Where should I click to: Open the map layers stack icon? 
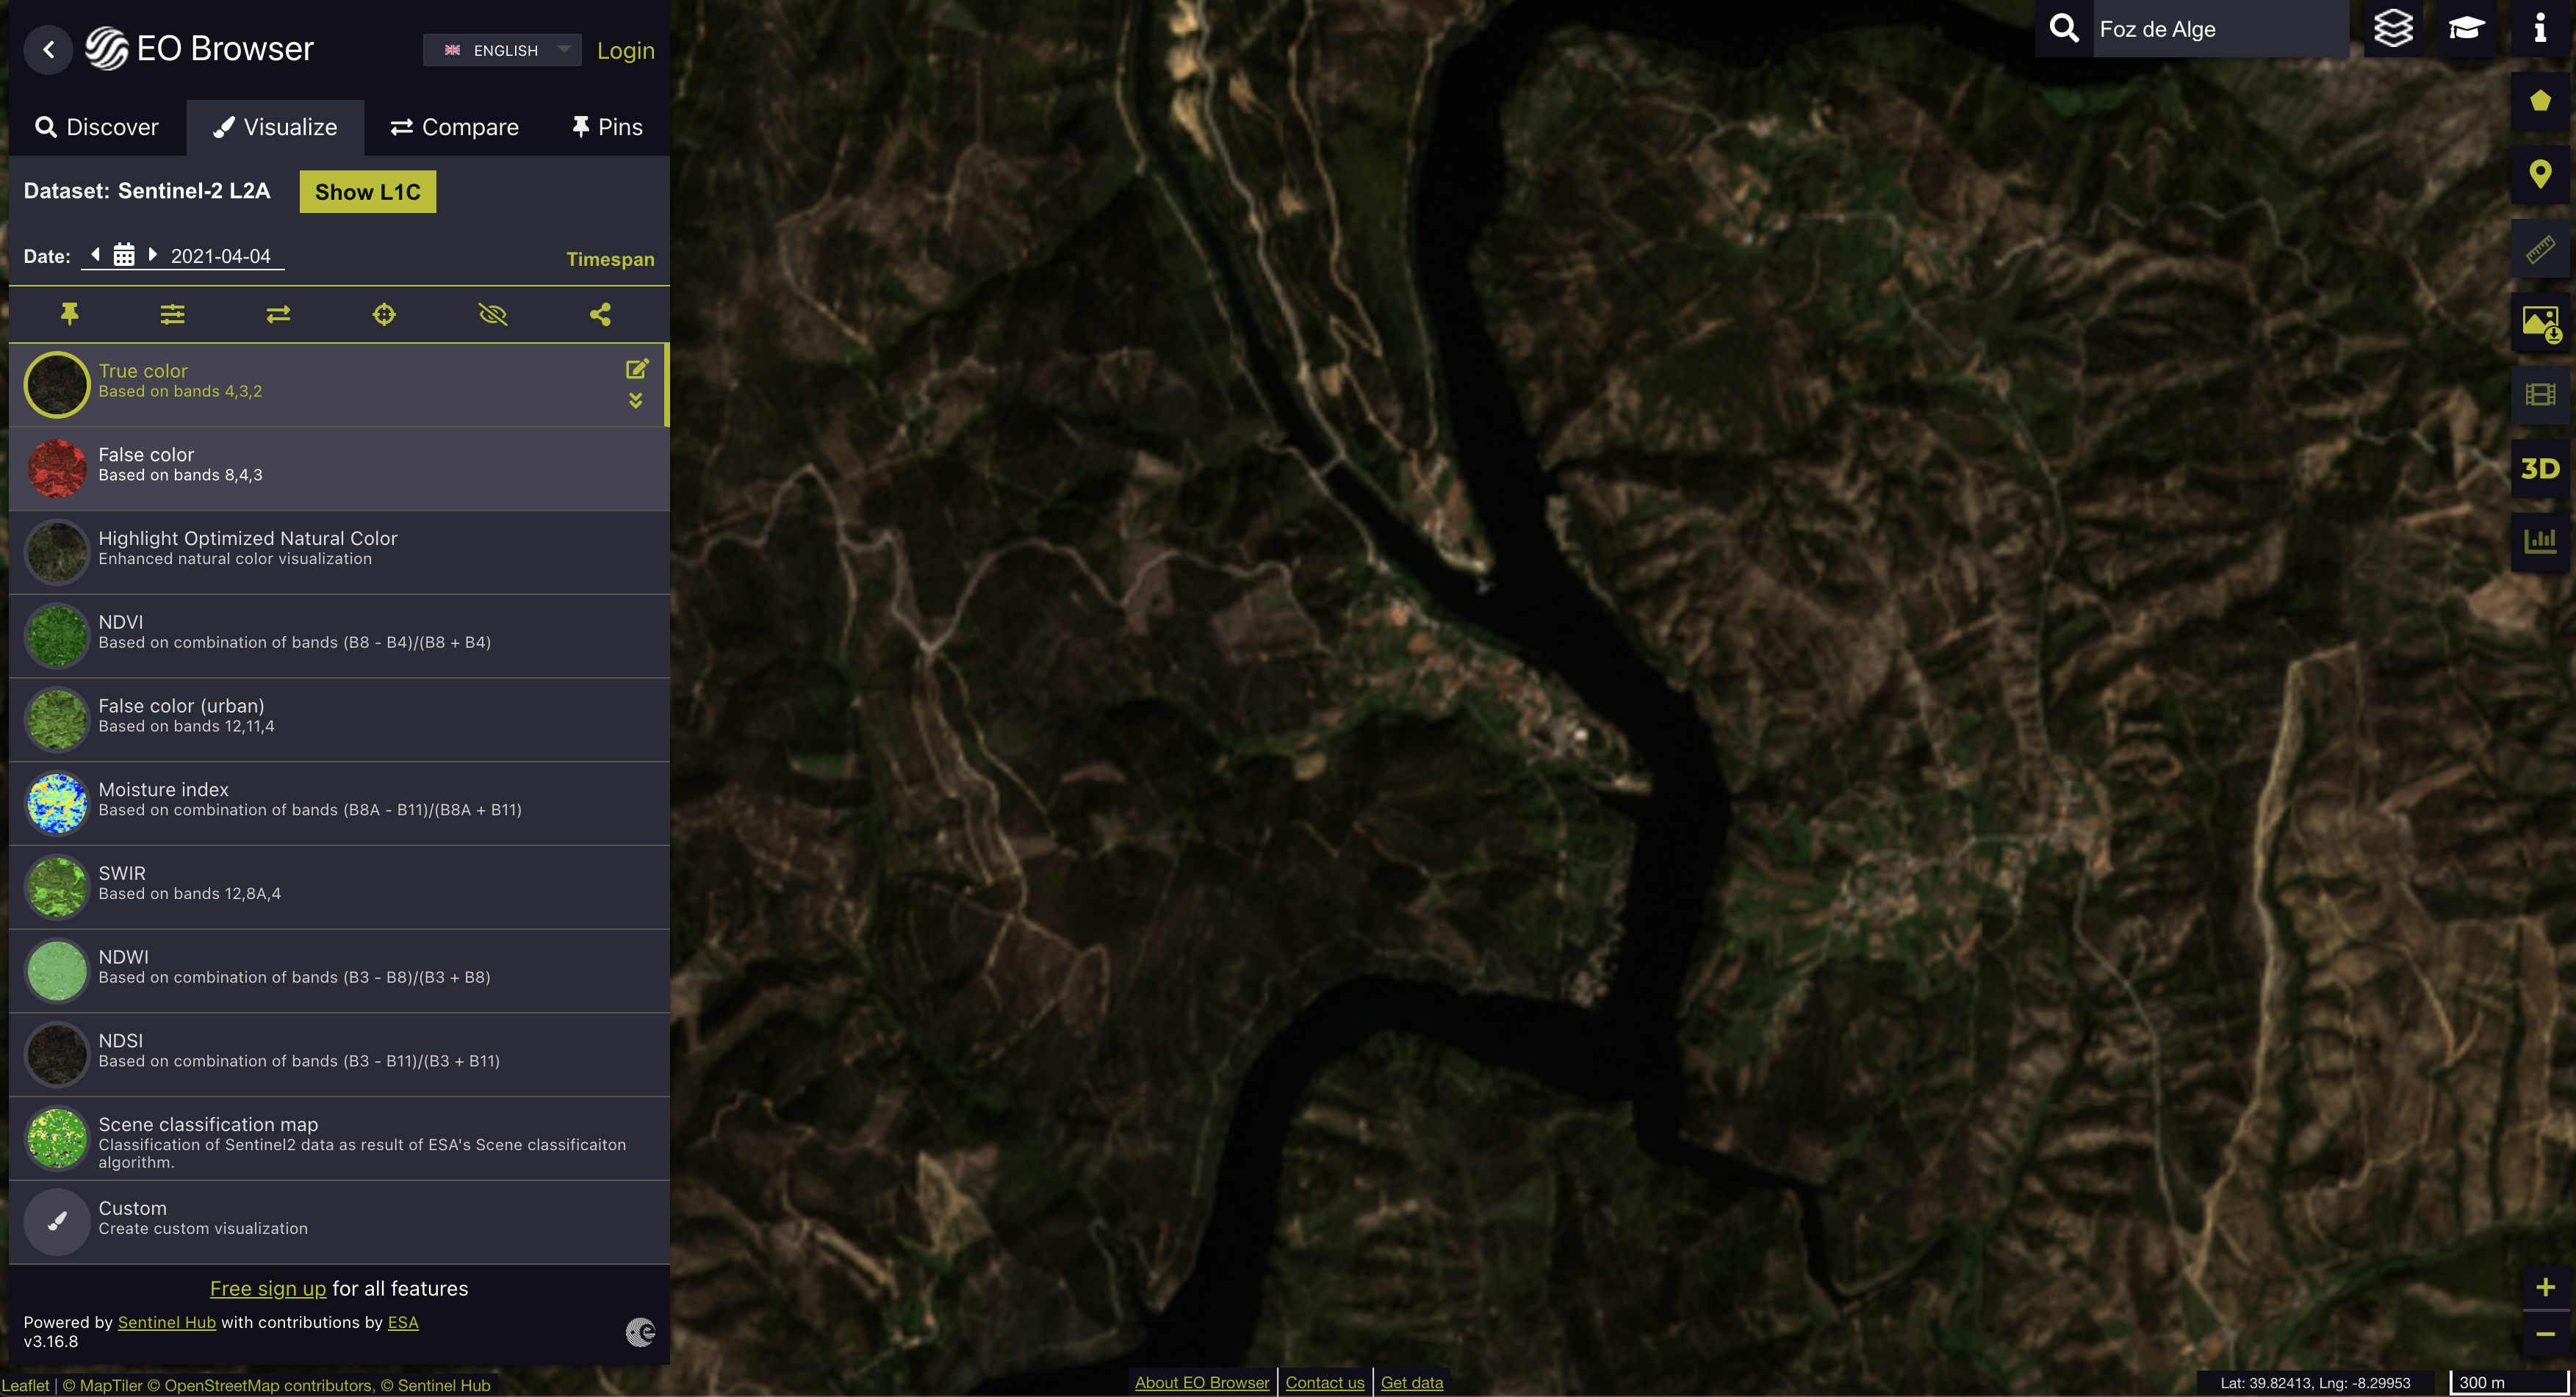(x=2393, y=28)
